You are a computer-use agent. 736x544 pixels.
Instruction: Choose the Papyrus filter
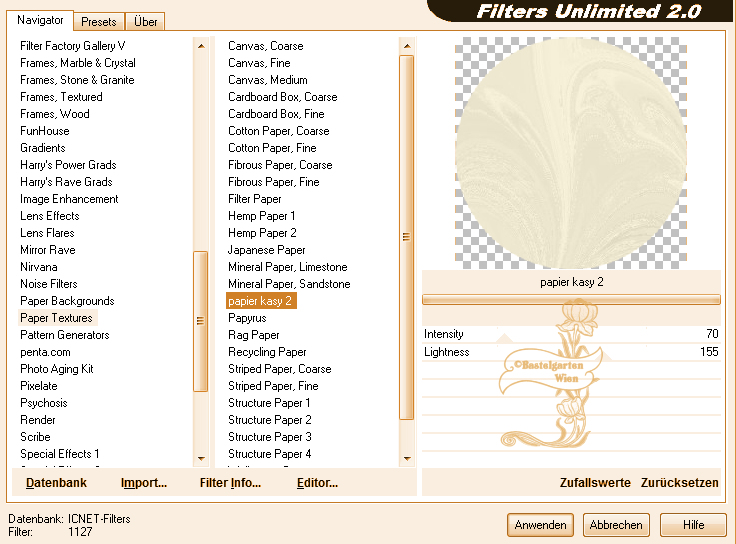(247, 318)
